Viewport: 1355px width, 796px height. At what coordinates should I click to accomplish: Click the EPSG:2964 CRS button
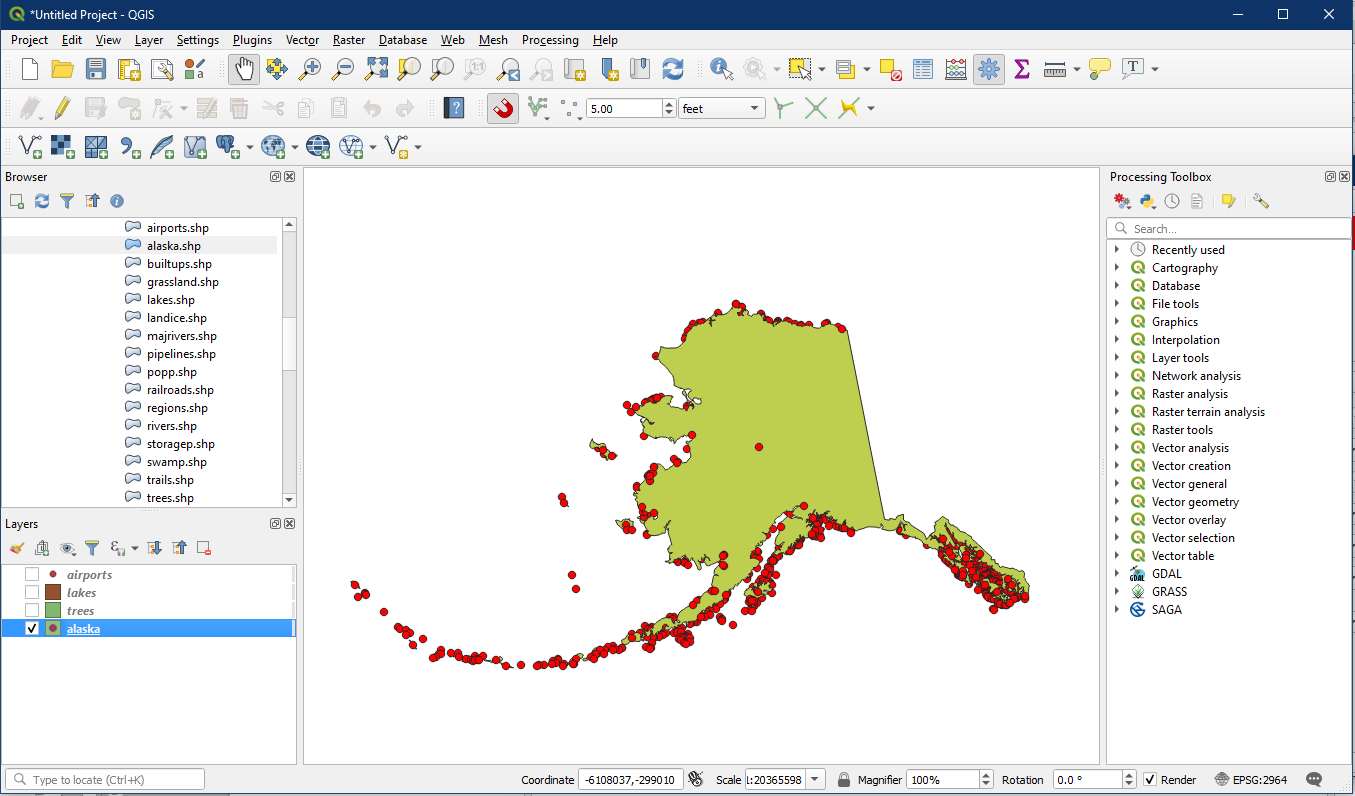point(1252,780)
